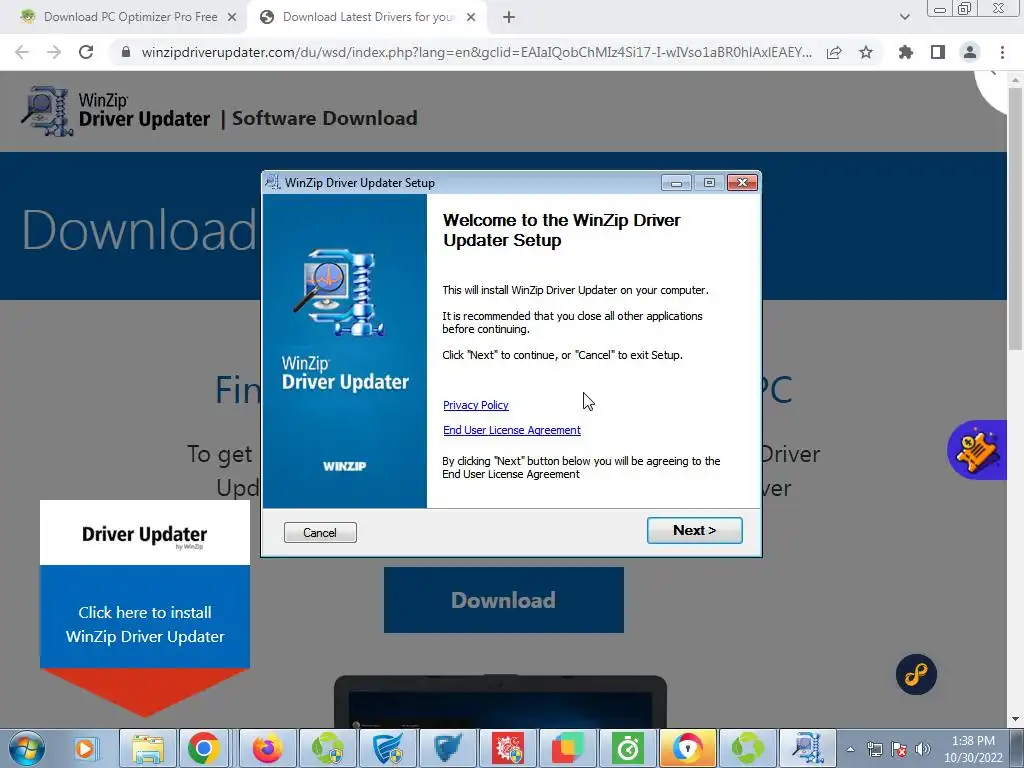Image resolution: width=1024 pixels, height=768 pixels.
Task: Open Google Chrome in the taskbar
Action: pos(204,748)
